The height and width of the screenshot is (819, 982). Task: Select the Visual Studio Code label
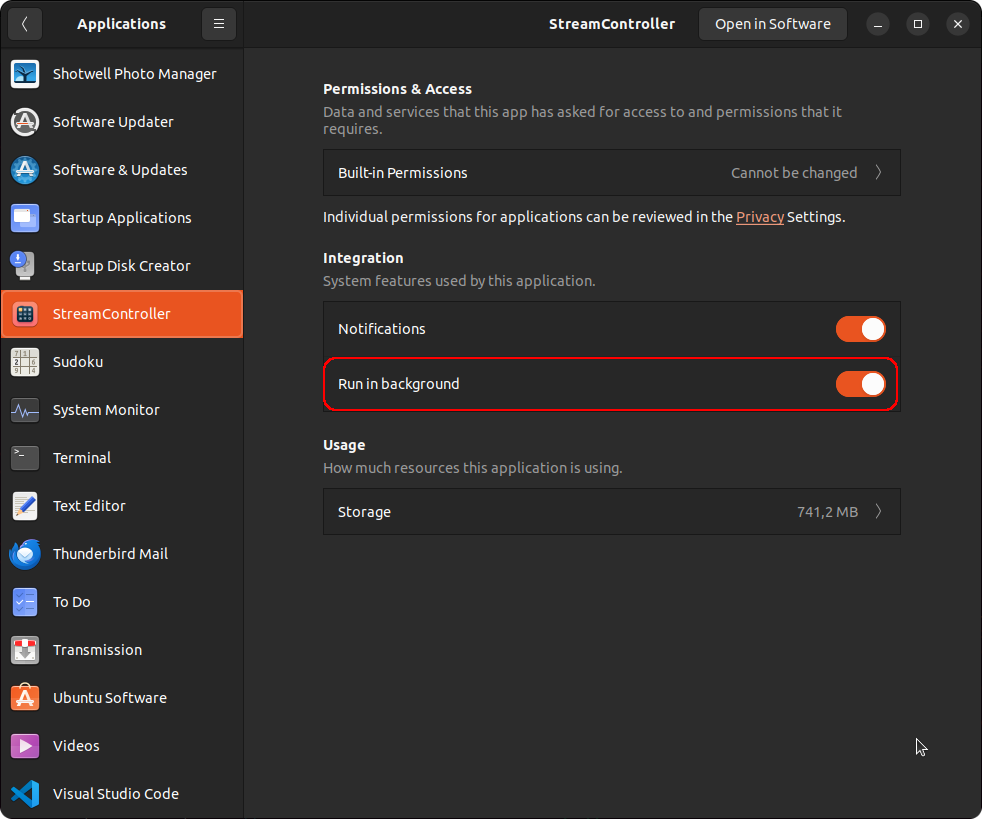(x=116, y=794)
